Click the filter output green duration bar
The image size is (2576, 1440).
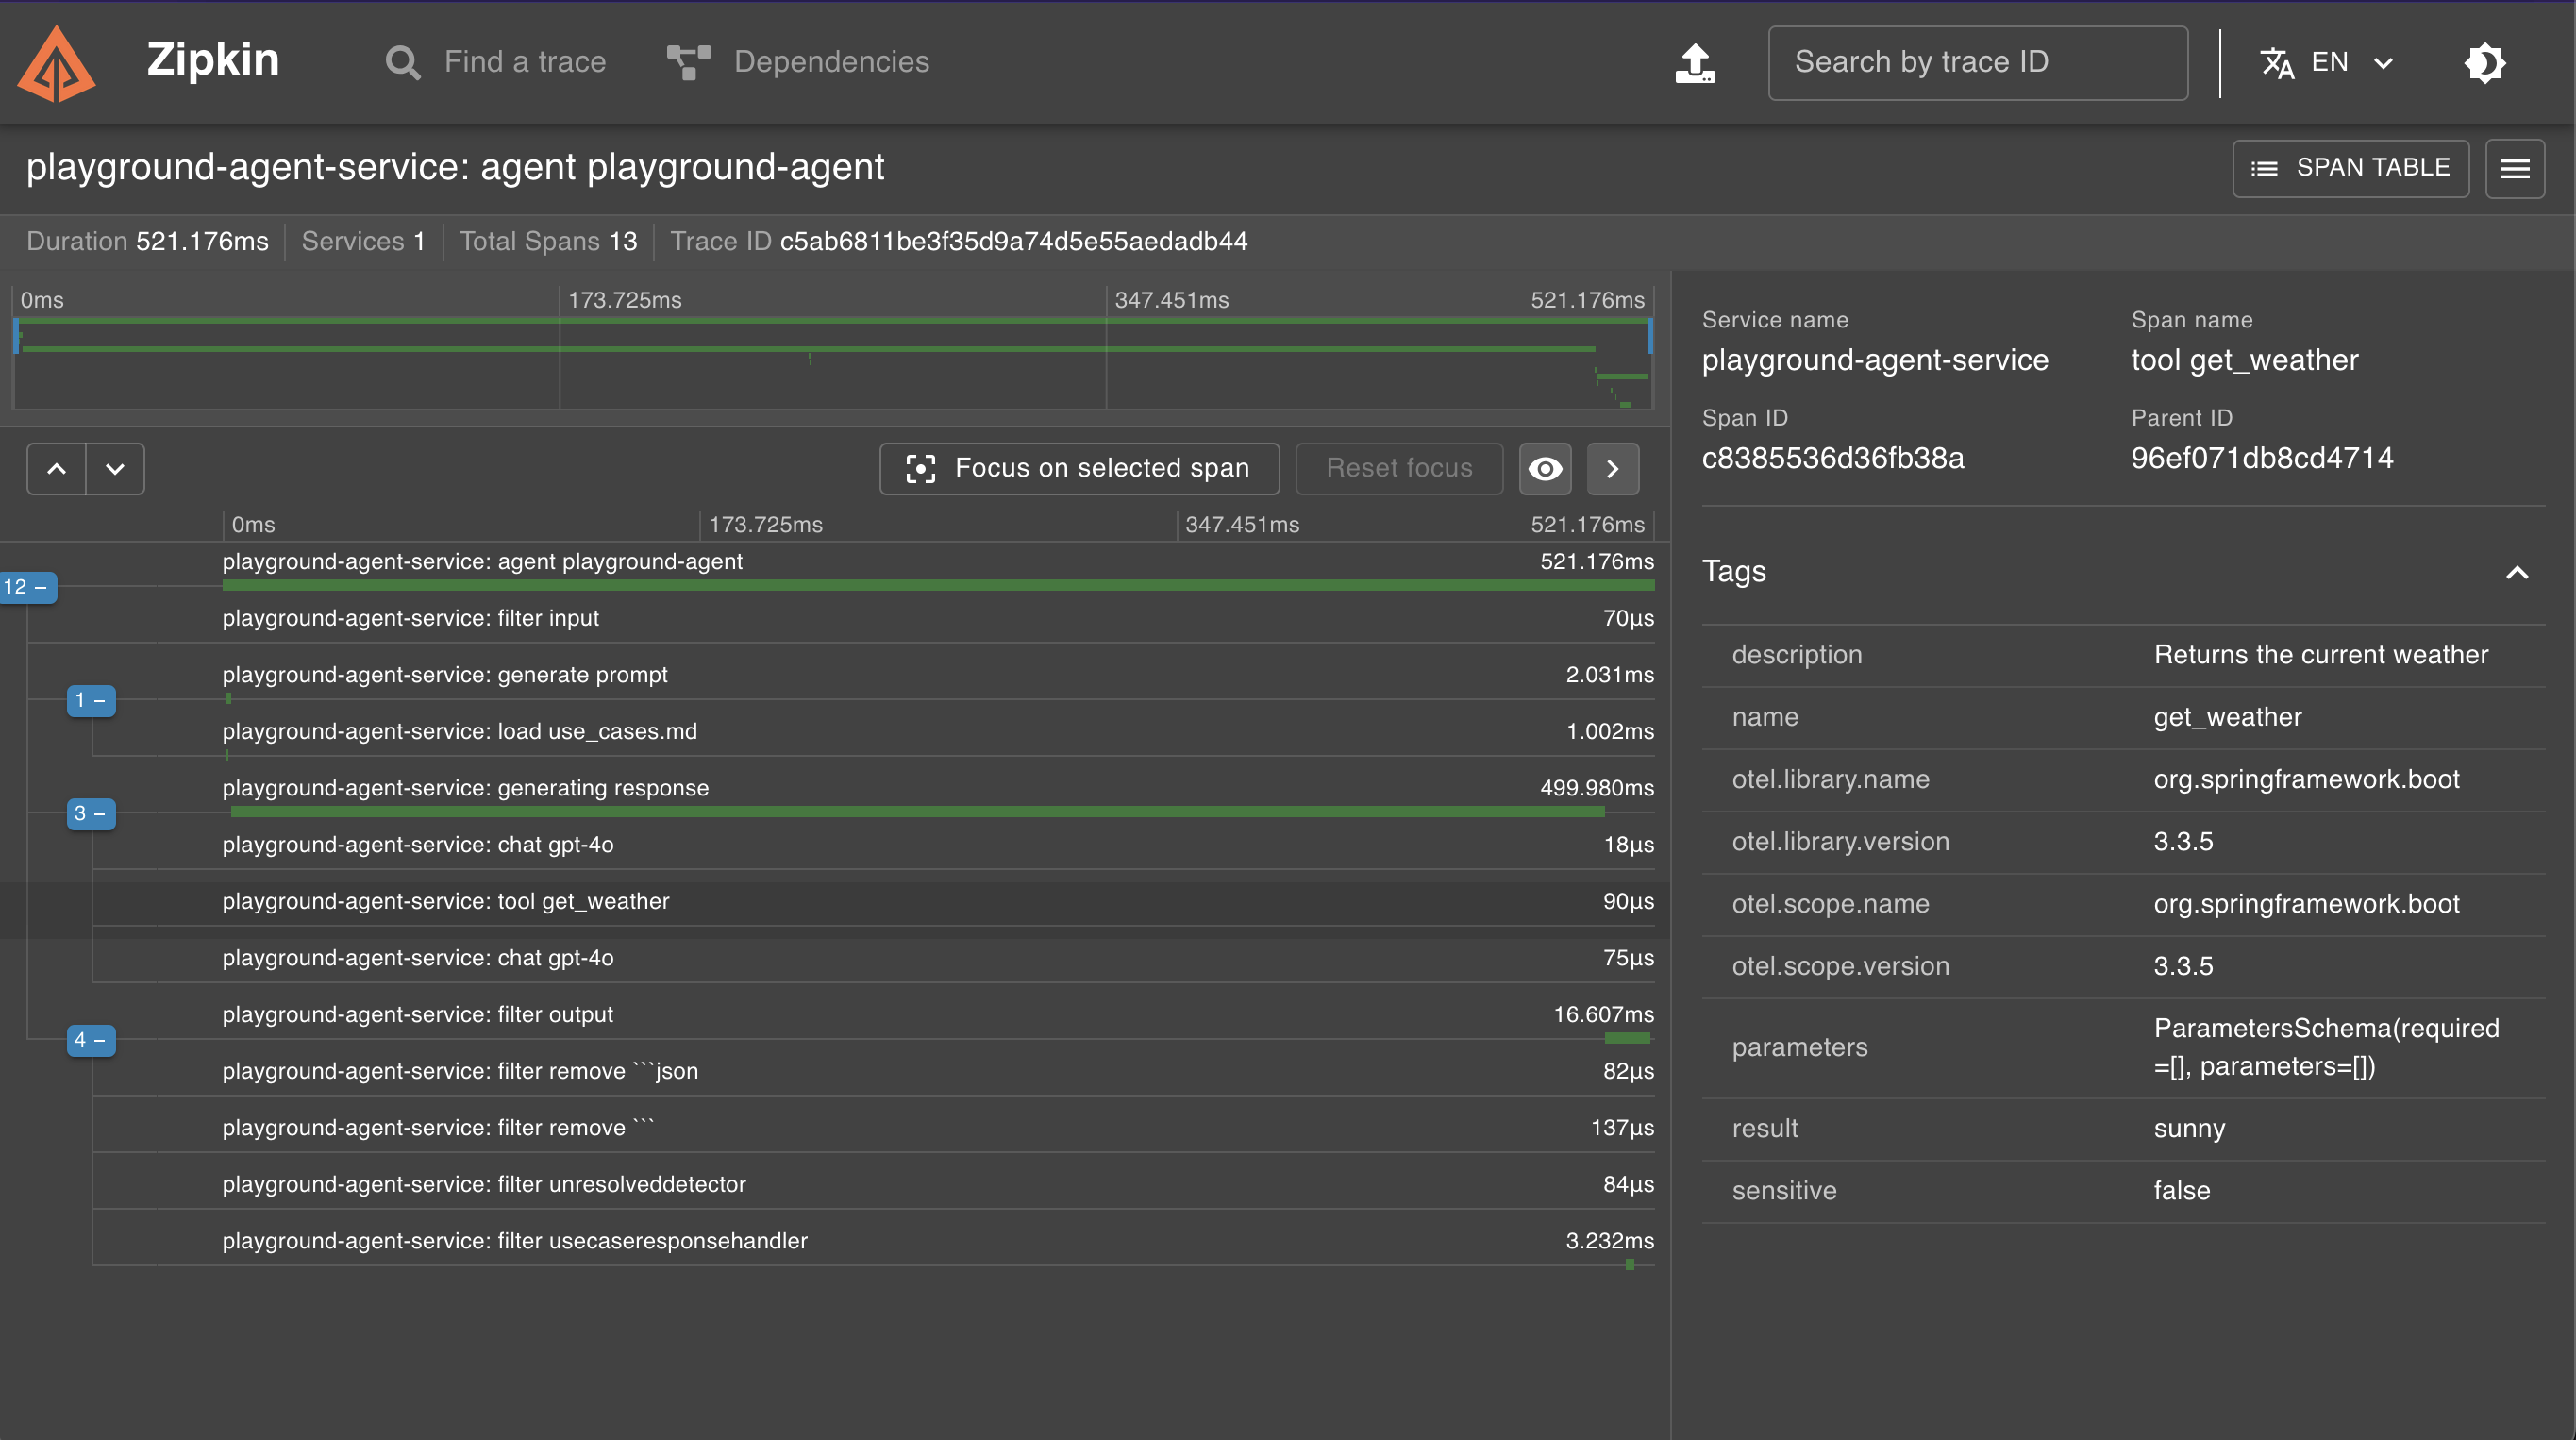(x=1627, y=1039)
